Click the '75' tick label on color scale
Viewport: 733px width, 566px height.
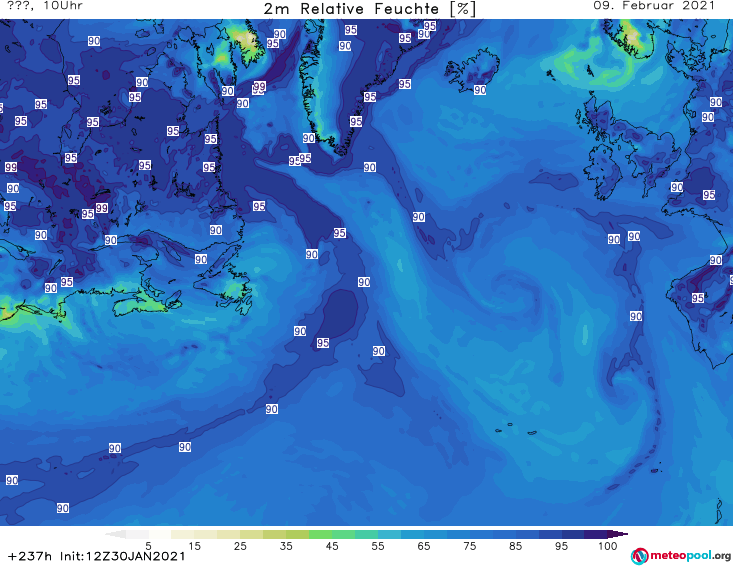tap(469, 546)
